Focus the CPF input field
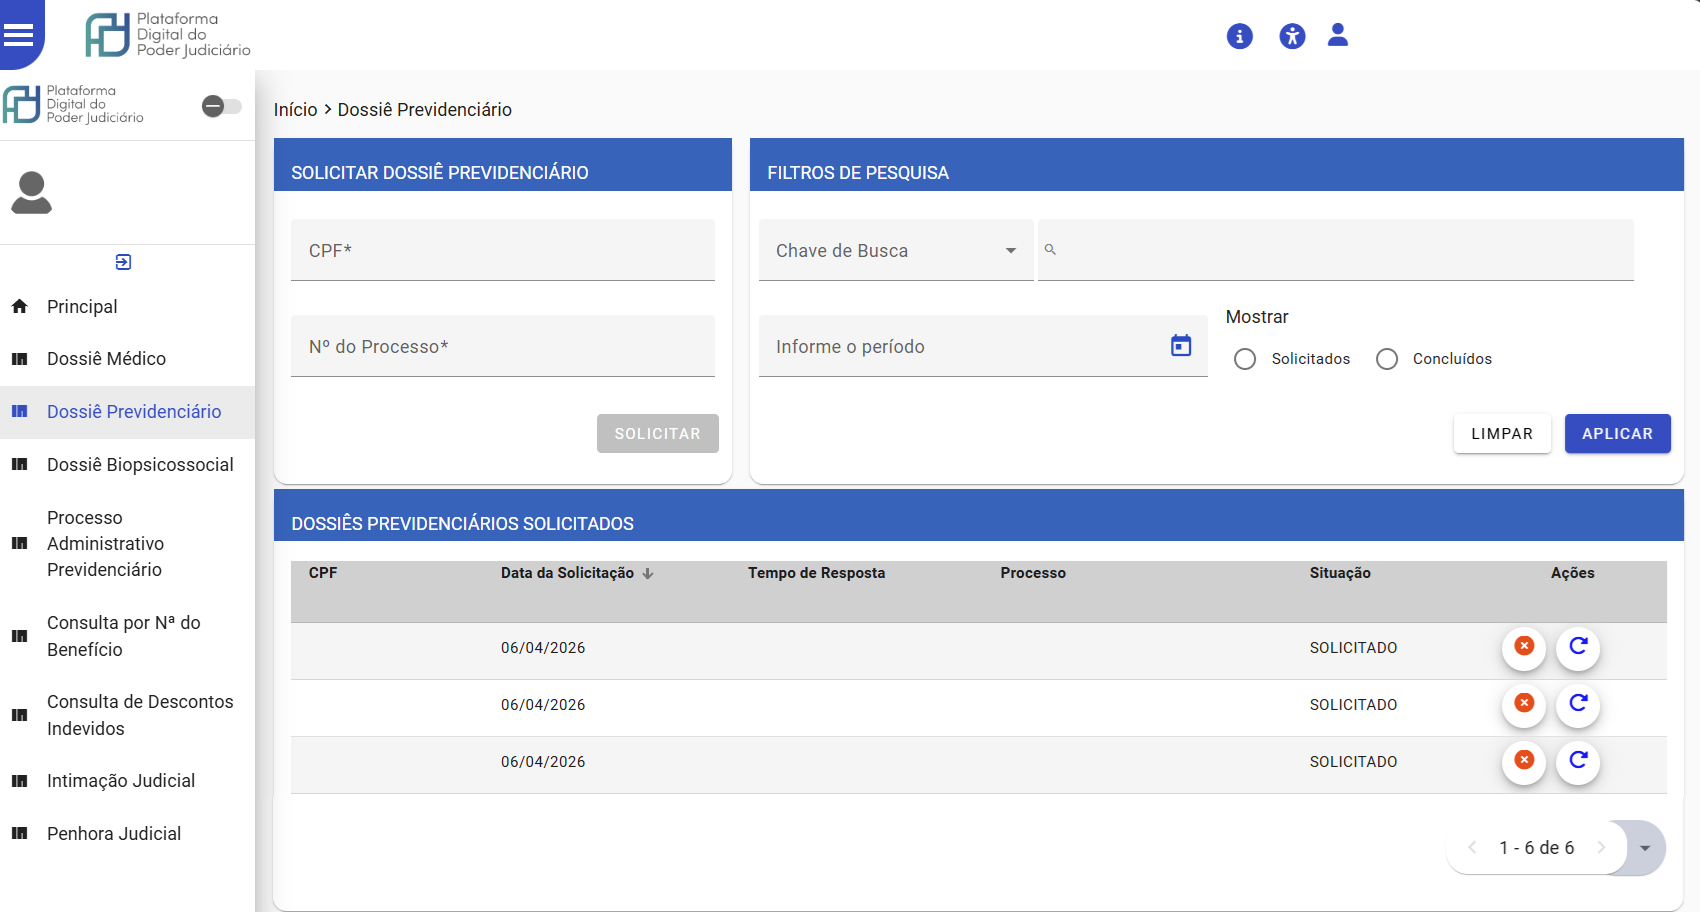This screenshot has height=912, width=1700. pyautogui.click(x=503, y=250)
